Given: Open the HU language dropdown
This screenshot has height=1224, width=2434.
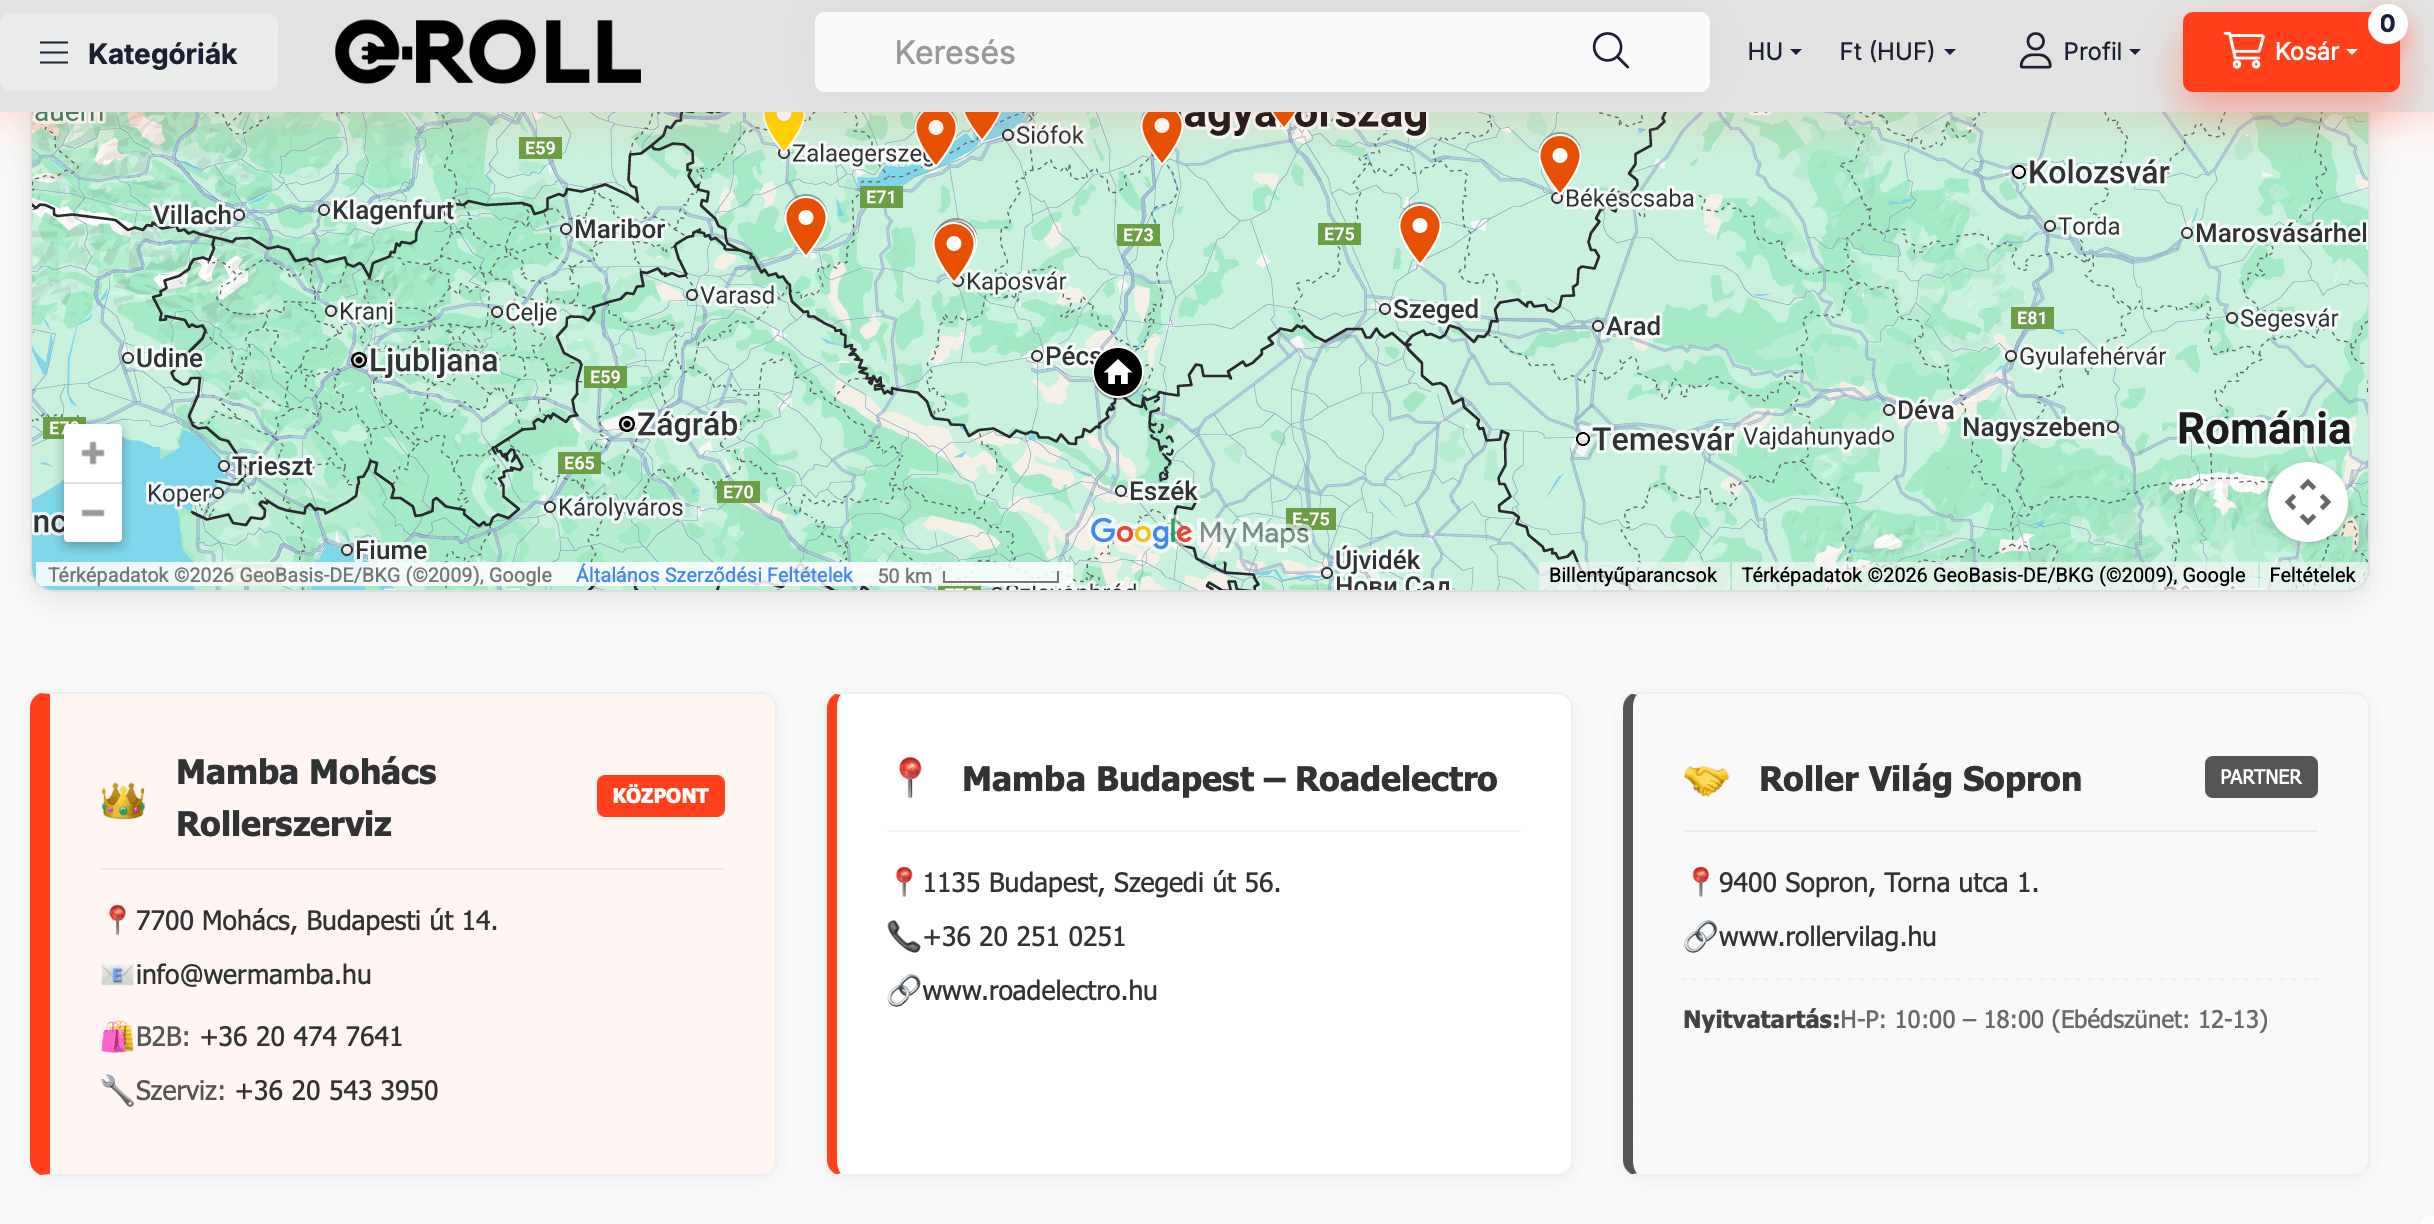Looking at the screenshot, I should 1773,51.
